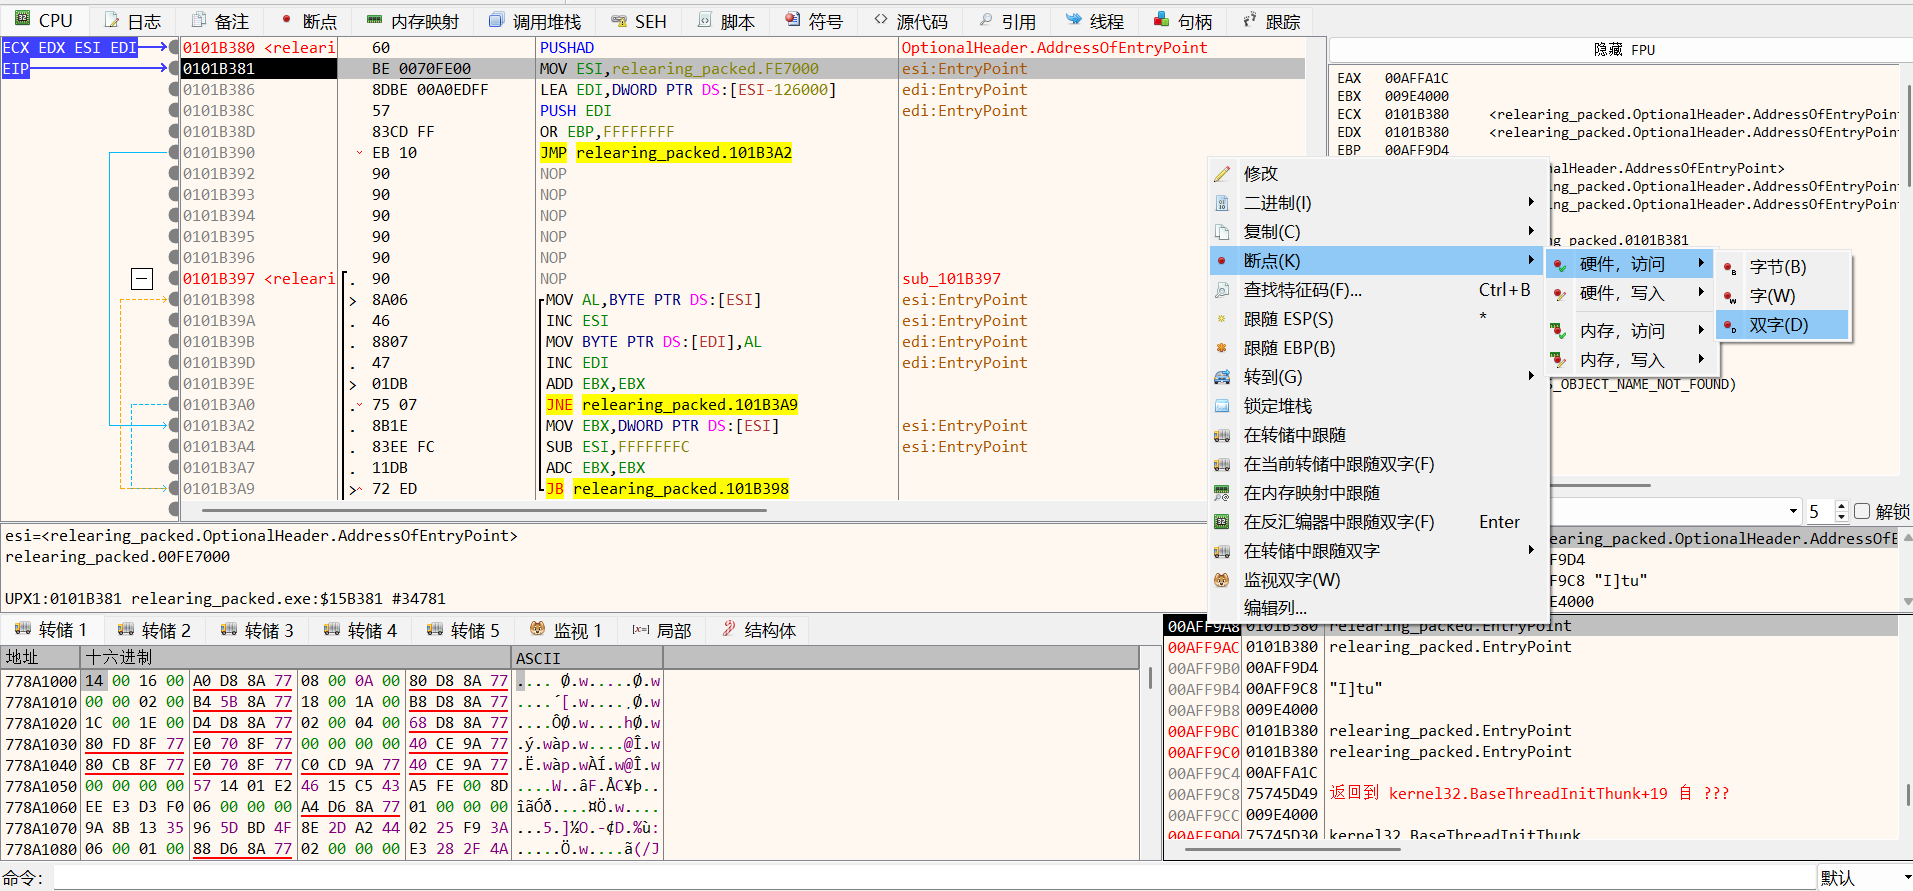Click the 查找特征码(F) search icon
This screenshot has height=891, width=1913.
click(1221, 290)
